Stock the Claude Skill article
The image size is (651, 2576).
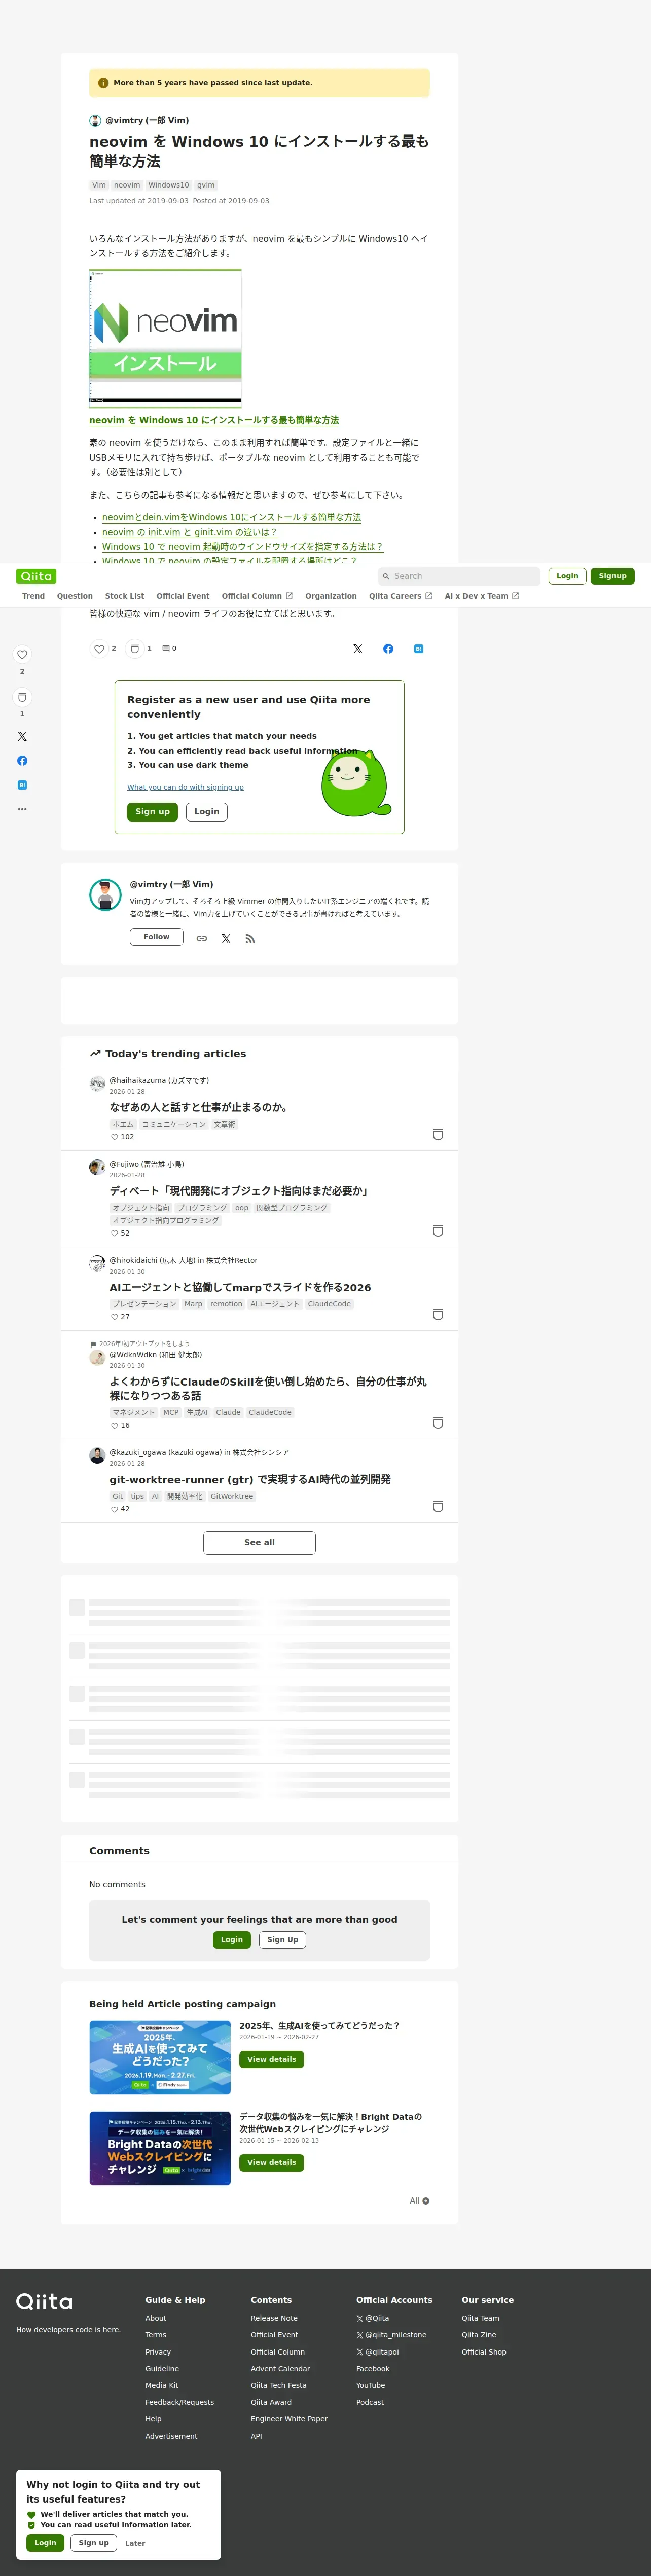tap(438, 1423)
